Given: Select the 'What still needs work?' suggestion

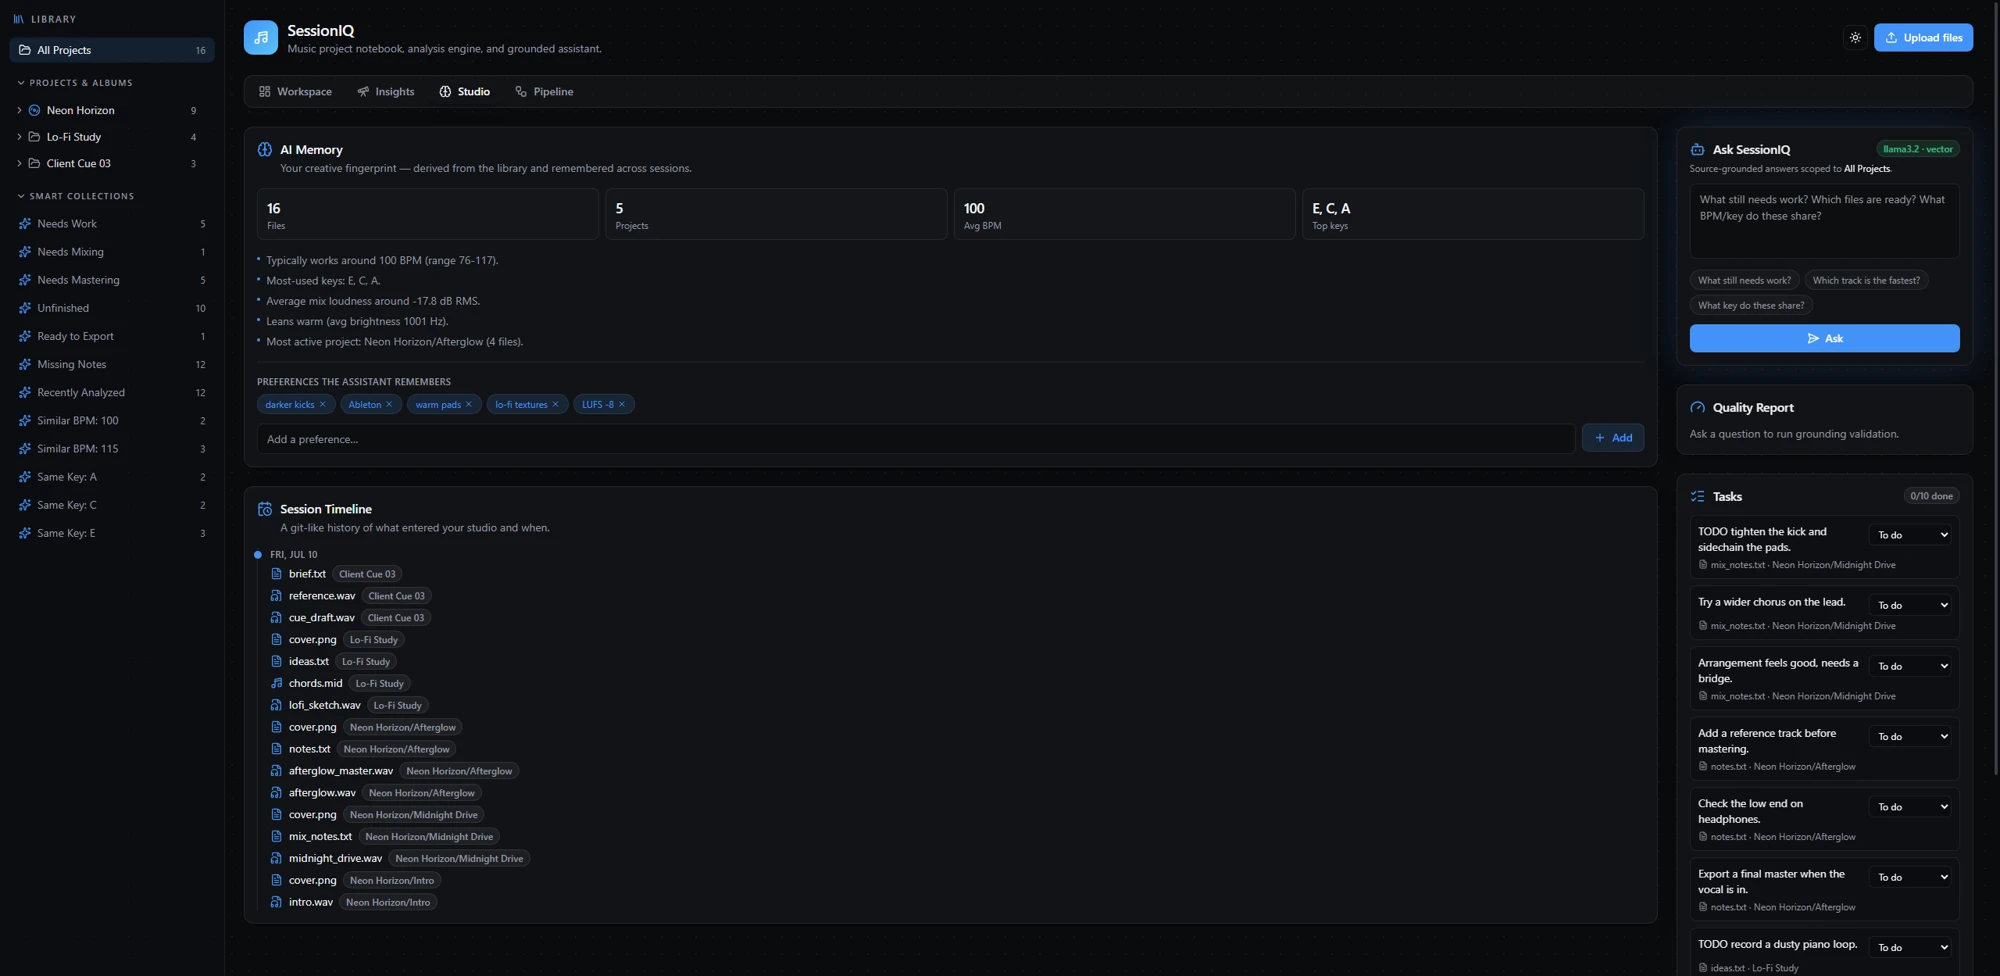Looking at the screenshot, I should 1744,281.
